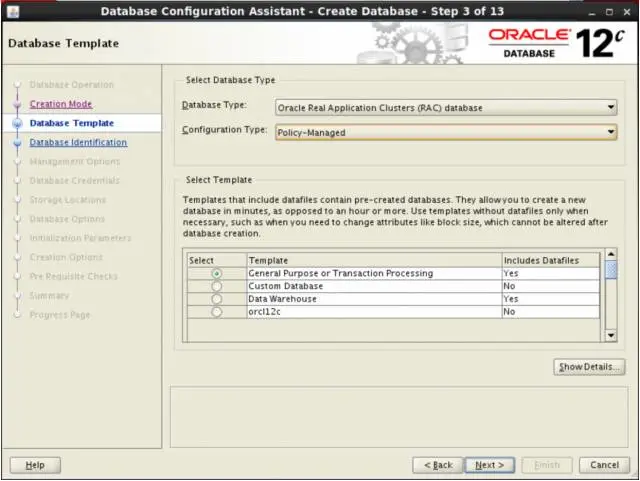
Task: Click the Help button
Action: click(x=35, y=465)
